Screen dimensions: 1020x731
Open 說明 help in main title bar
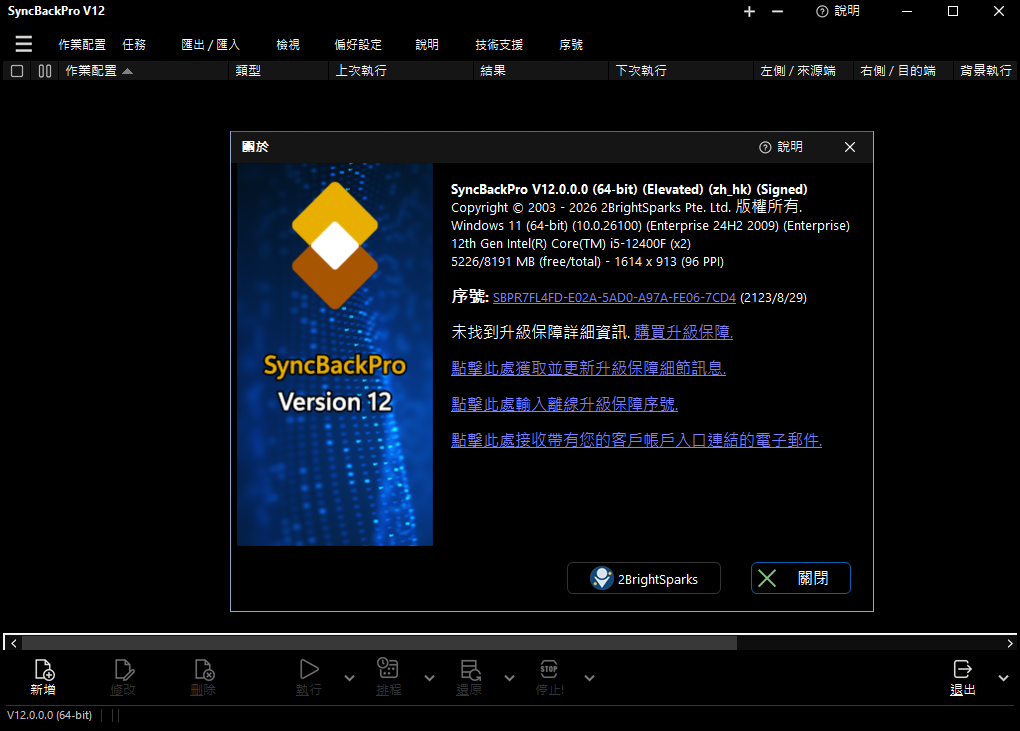pyautogui.click(x=839, y=11)
